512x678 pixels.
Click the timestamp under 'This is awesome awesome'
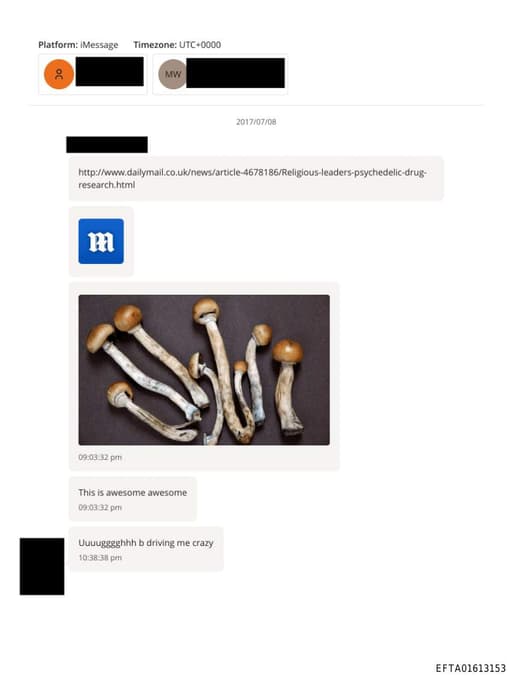pos(100,508)
